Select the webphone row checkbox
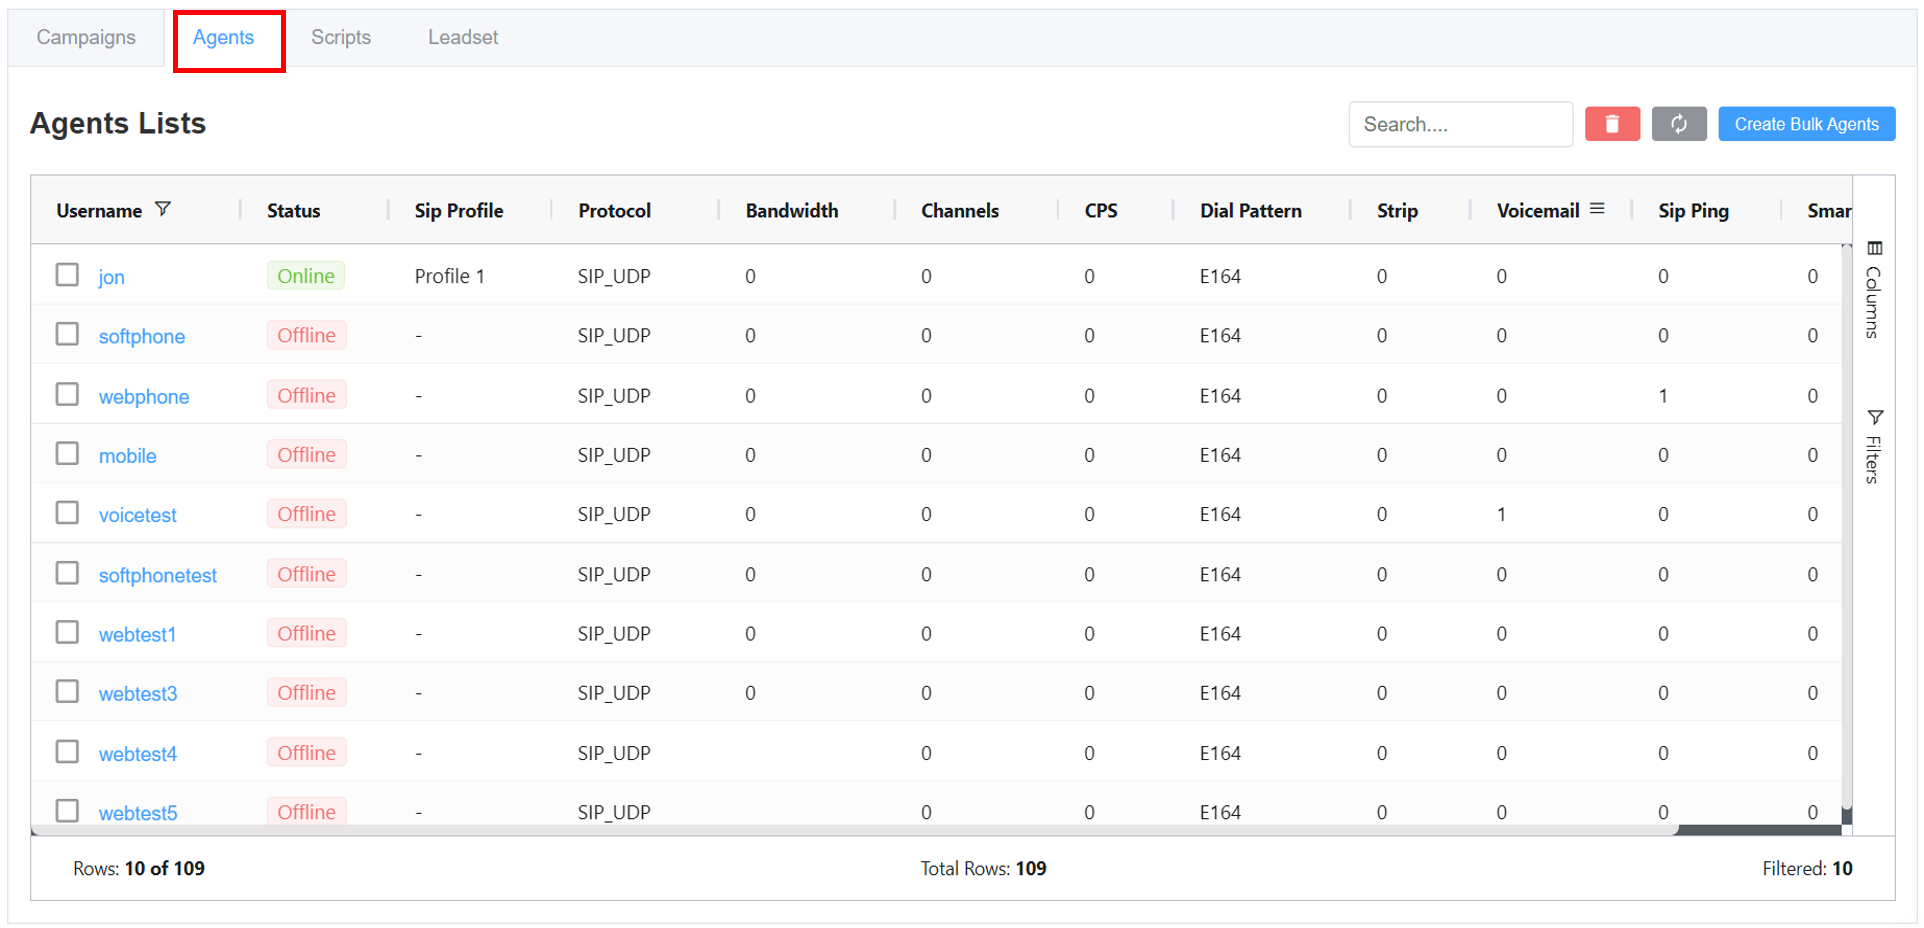This screenshot has width=1924, height=928. 67,395
